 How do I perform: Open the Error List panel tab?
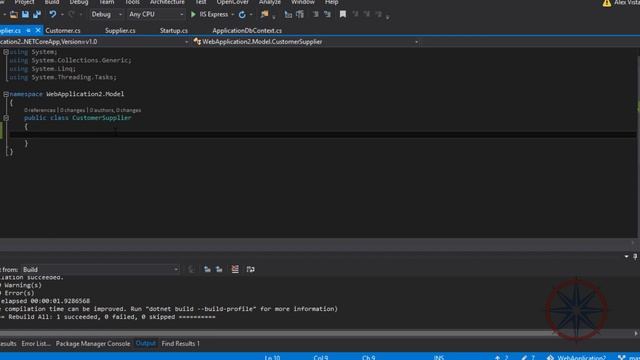pos(36,344)
